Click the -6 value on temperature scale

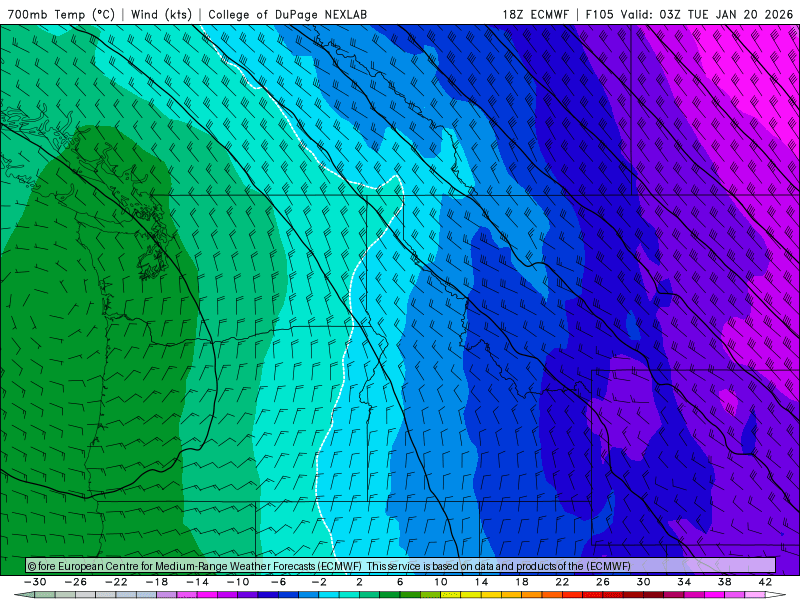[x=279, y=582]
